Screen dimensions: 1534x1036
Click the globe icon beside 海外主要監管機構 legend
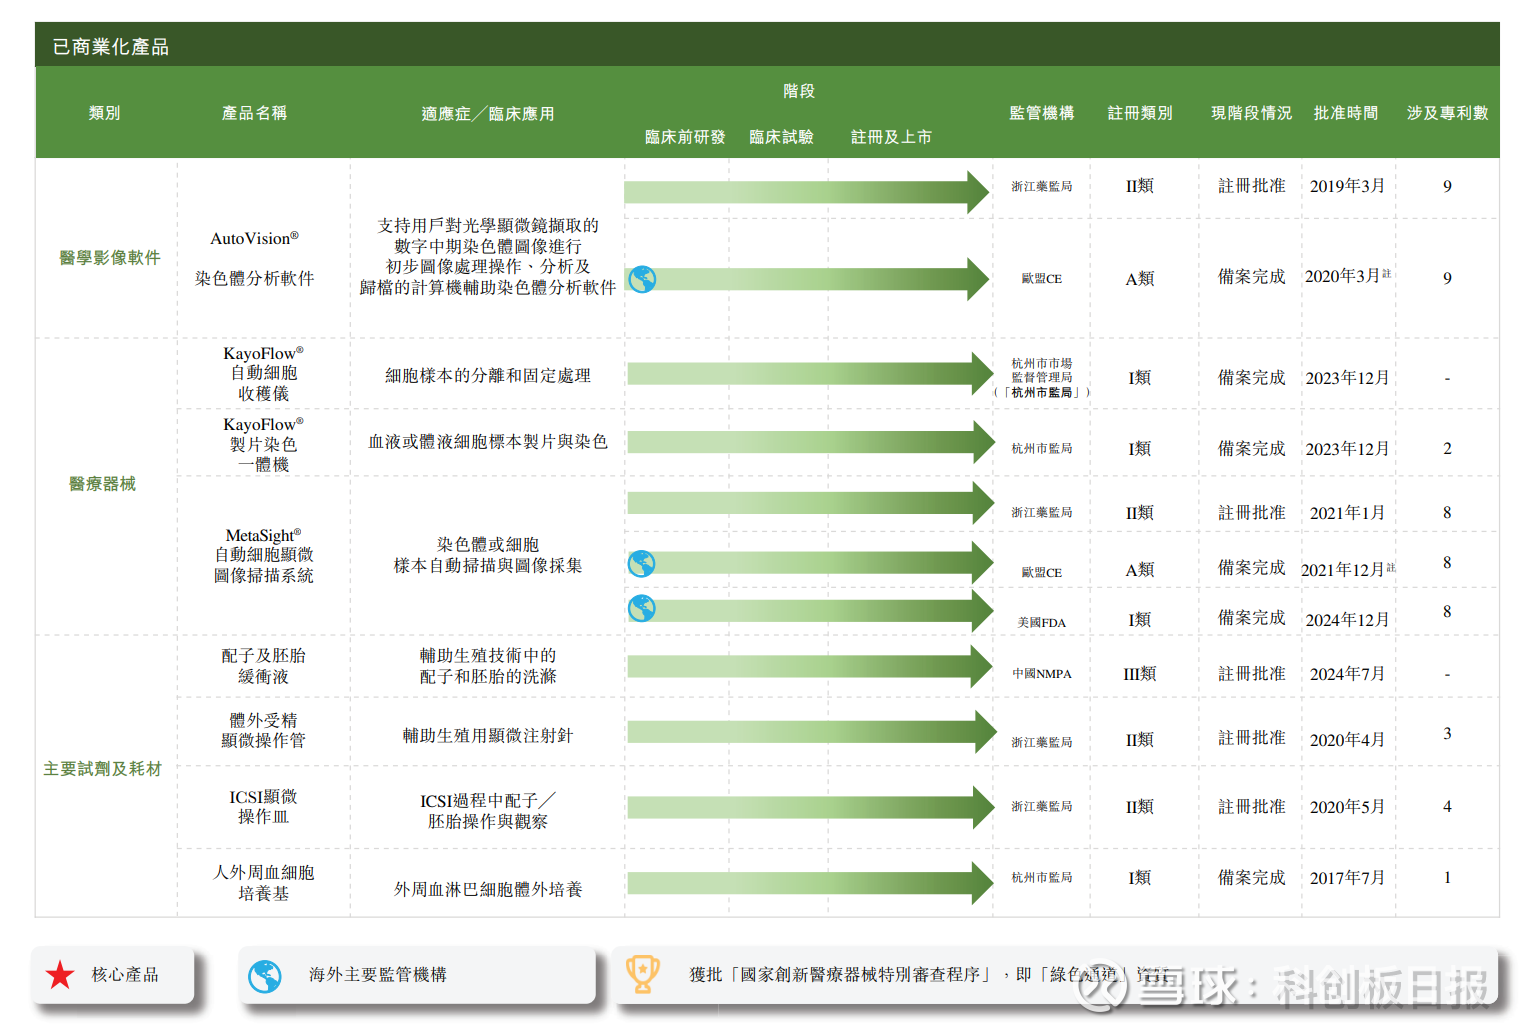pos(265,976)
